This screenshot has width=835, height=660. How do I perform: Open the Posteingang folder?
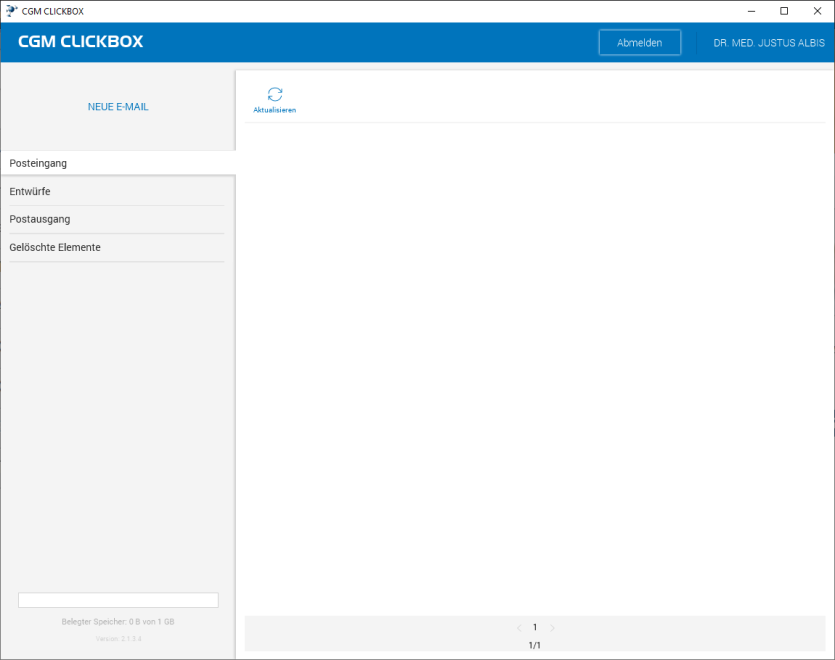click(118, 163)
